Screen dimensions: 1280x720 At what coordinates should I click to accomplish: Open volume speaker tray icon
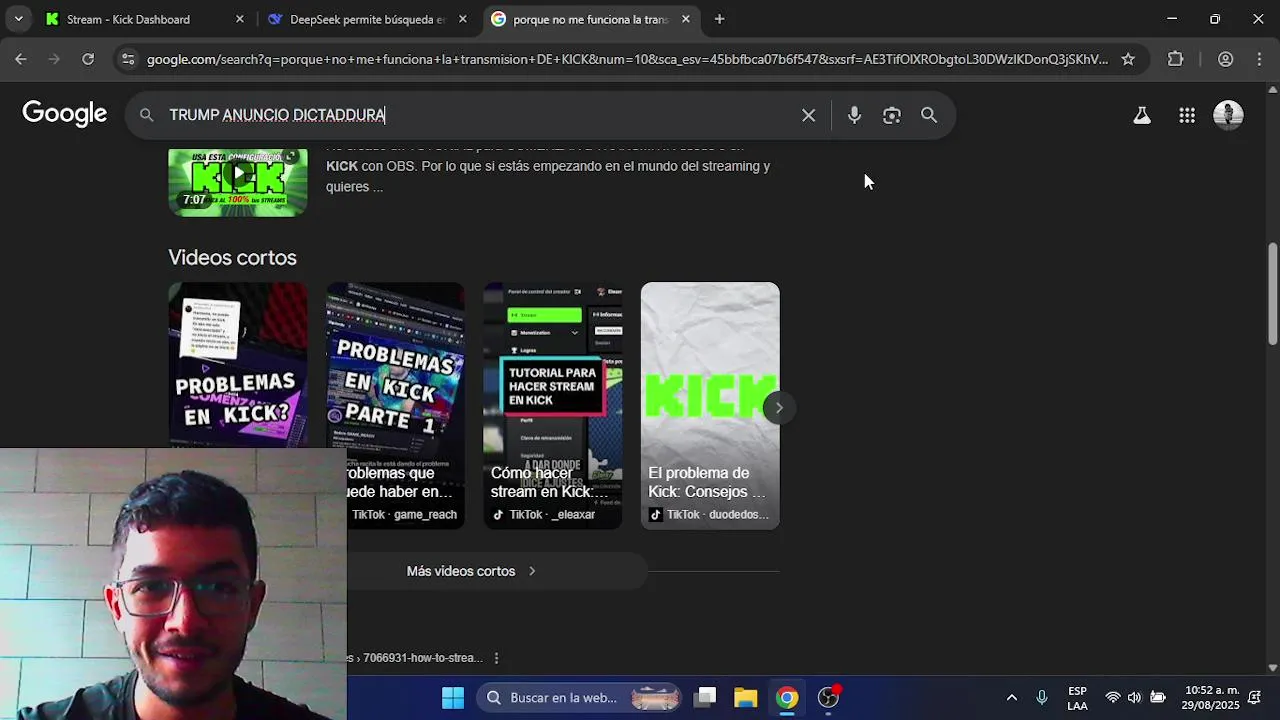(x=1134, y=697)
